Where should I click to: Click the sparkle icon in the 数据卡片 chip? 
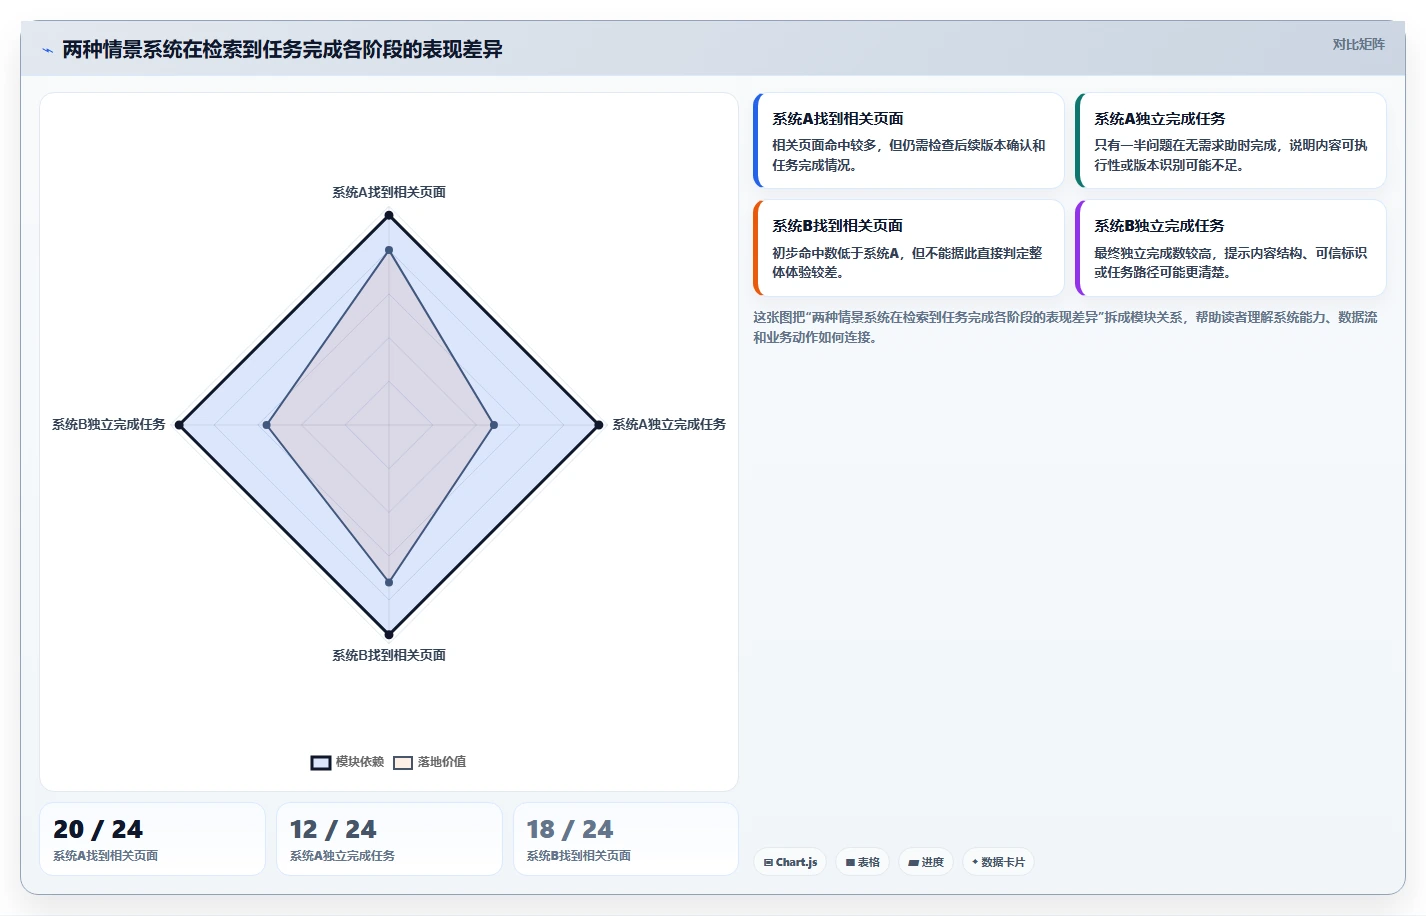pyautogui.click(x=975, y=861)
